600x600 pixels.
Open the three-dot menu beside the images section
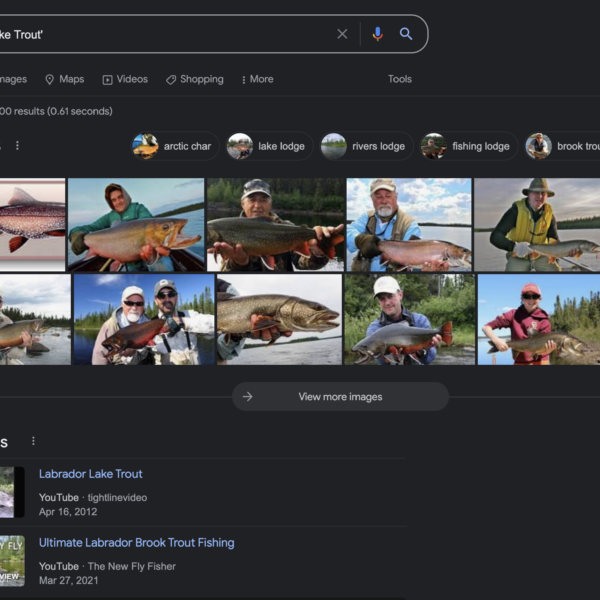click(17, 146)
